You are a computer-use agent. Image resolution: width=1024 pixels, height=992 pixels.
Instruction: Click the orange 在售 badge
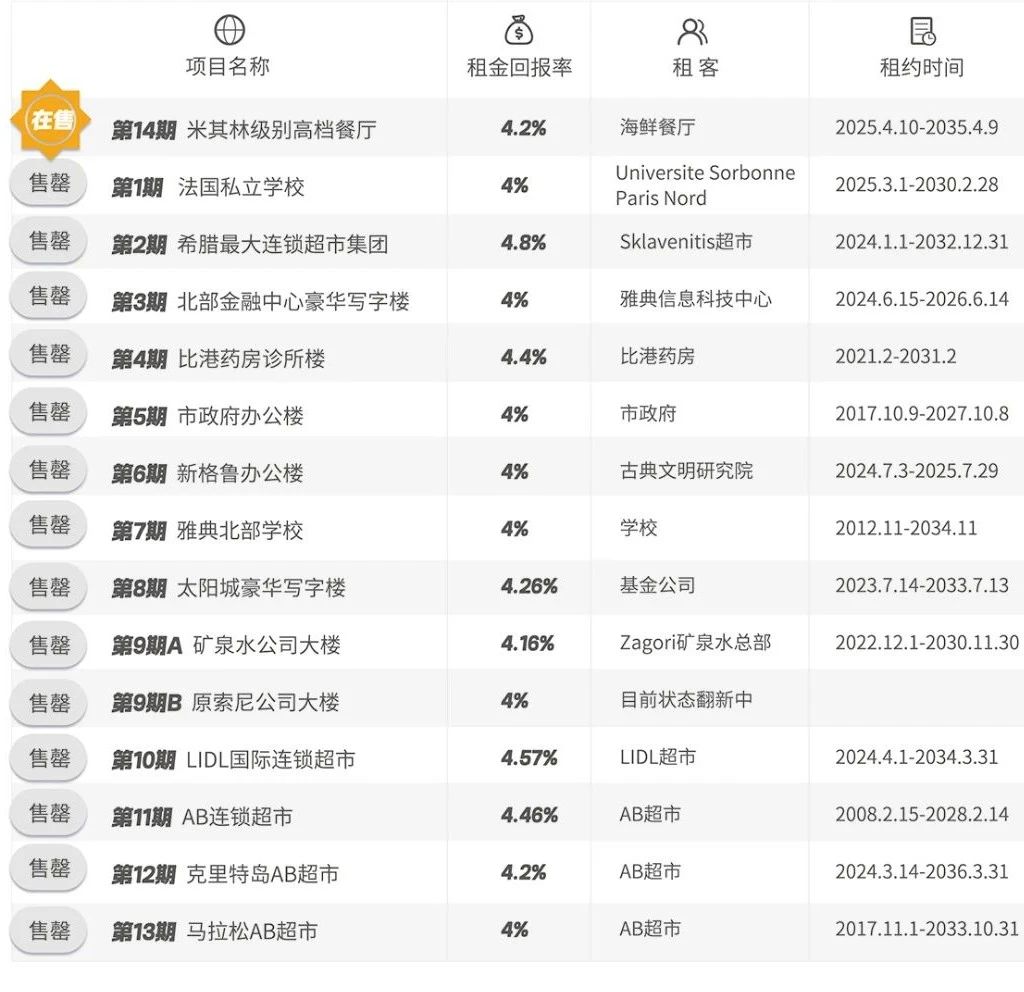click(51, 120)
